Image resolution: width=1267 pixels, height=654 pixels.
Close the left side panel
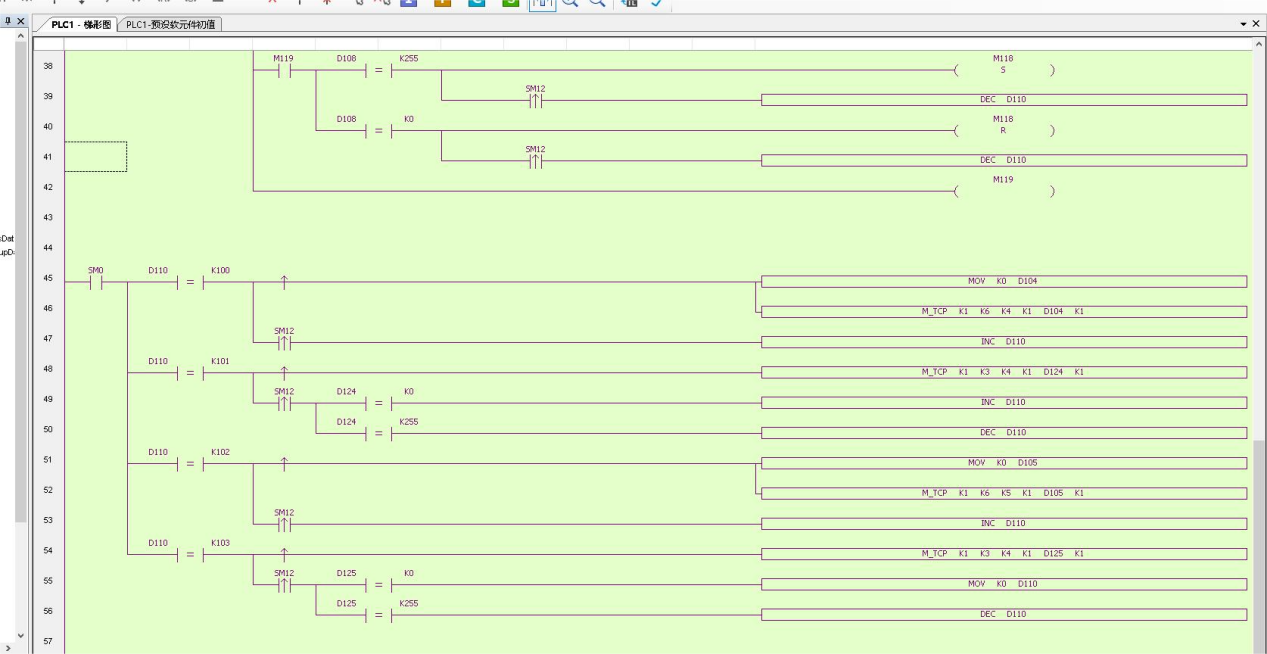pyautogui.click(x=21, y=22)
